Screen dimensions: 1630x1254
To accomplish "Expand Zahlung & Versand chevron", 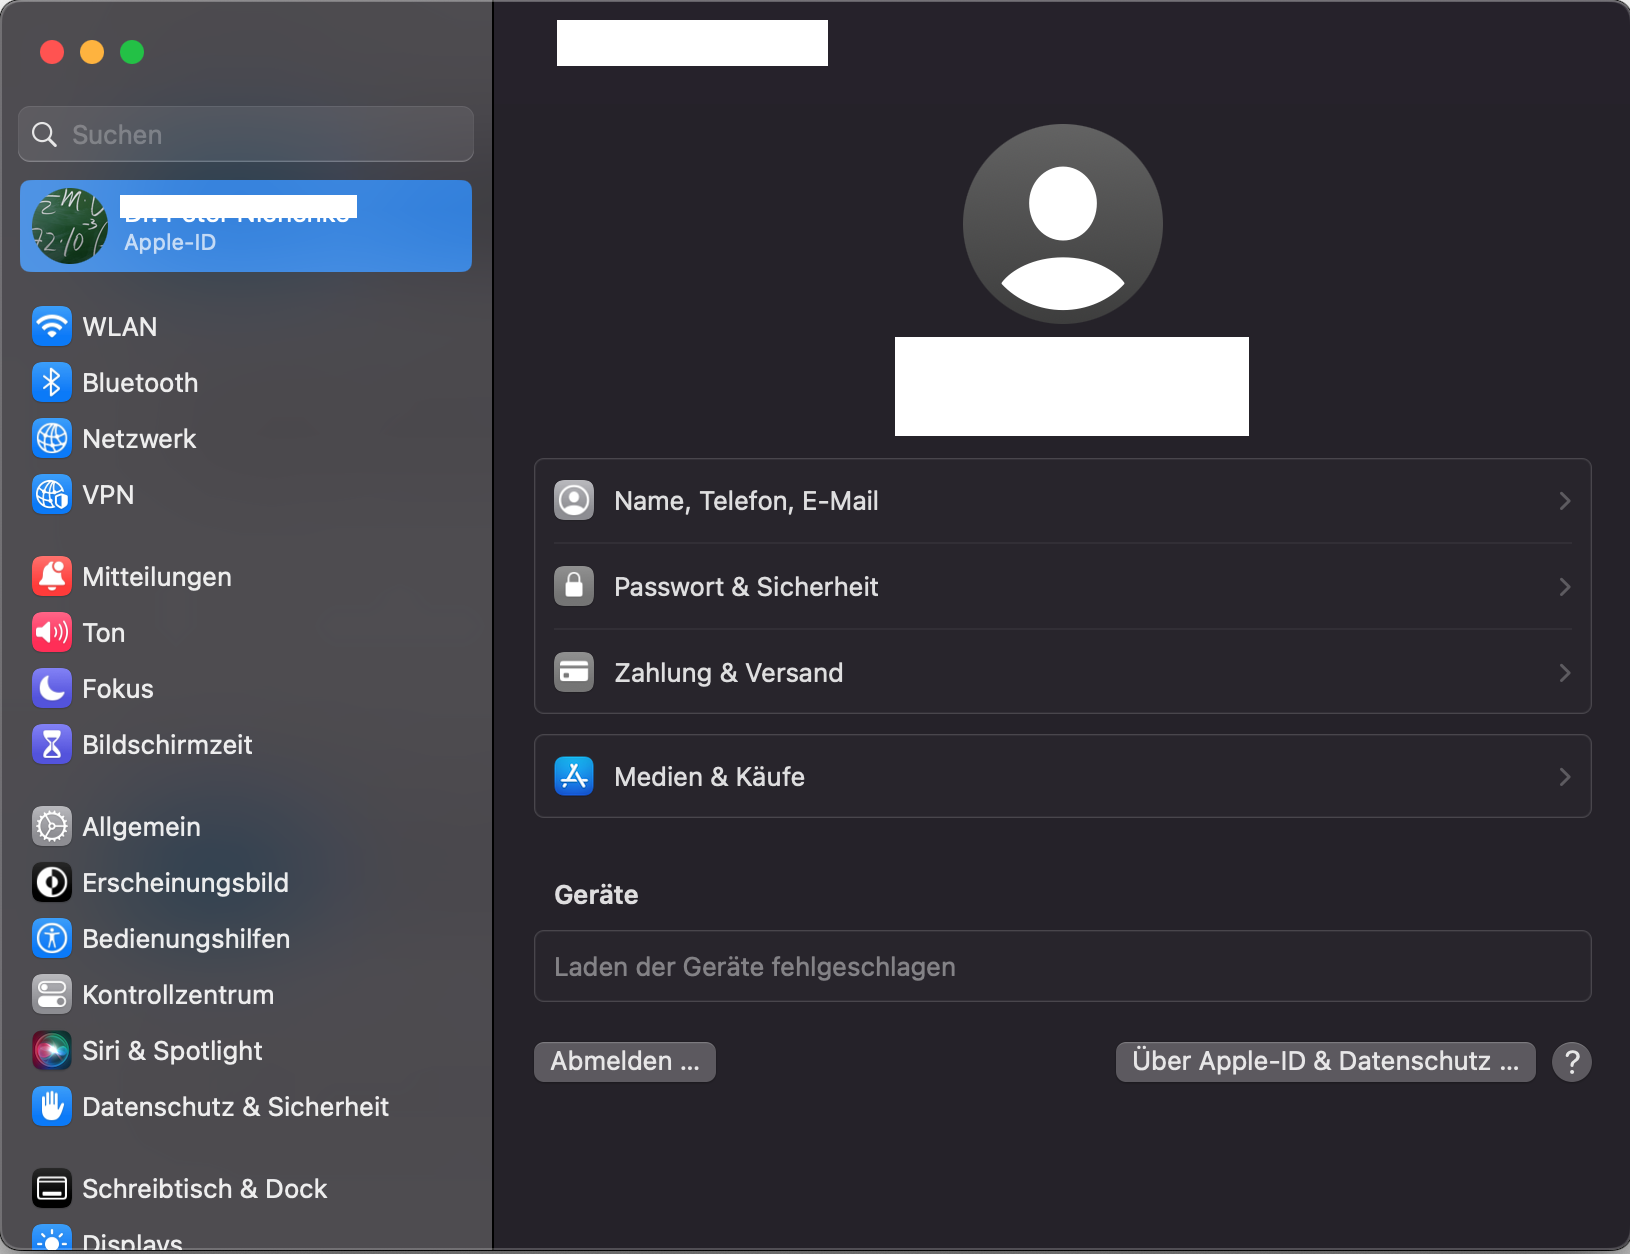I will coord(1565,672).
